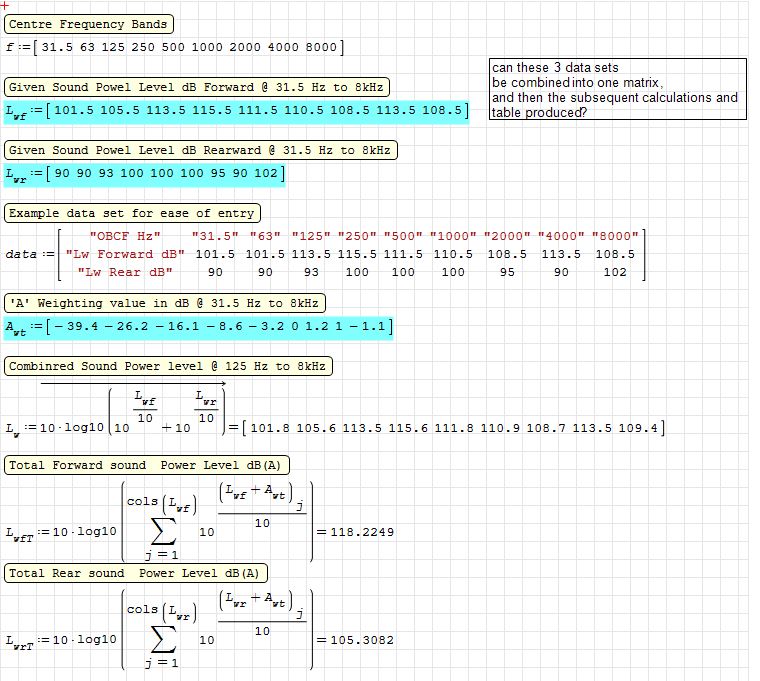
Task: Click "Lw Rear dB" row header in matrix
Action: pos(125,272)
